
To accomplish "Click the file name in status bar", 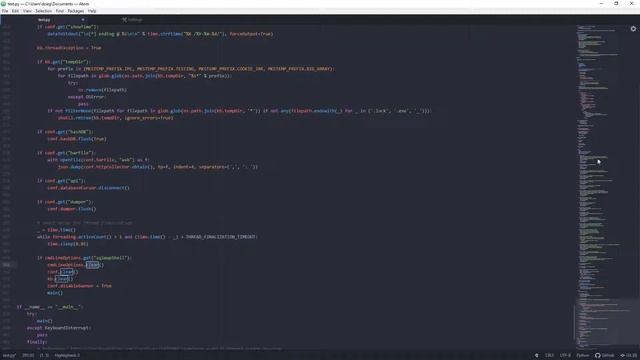I will (x=9, y=356).
